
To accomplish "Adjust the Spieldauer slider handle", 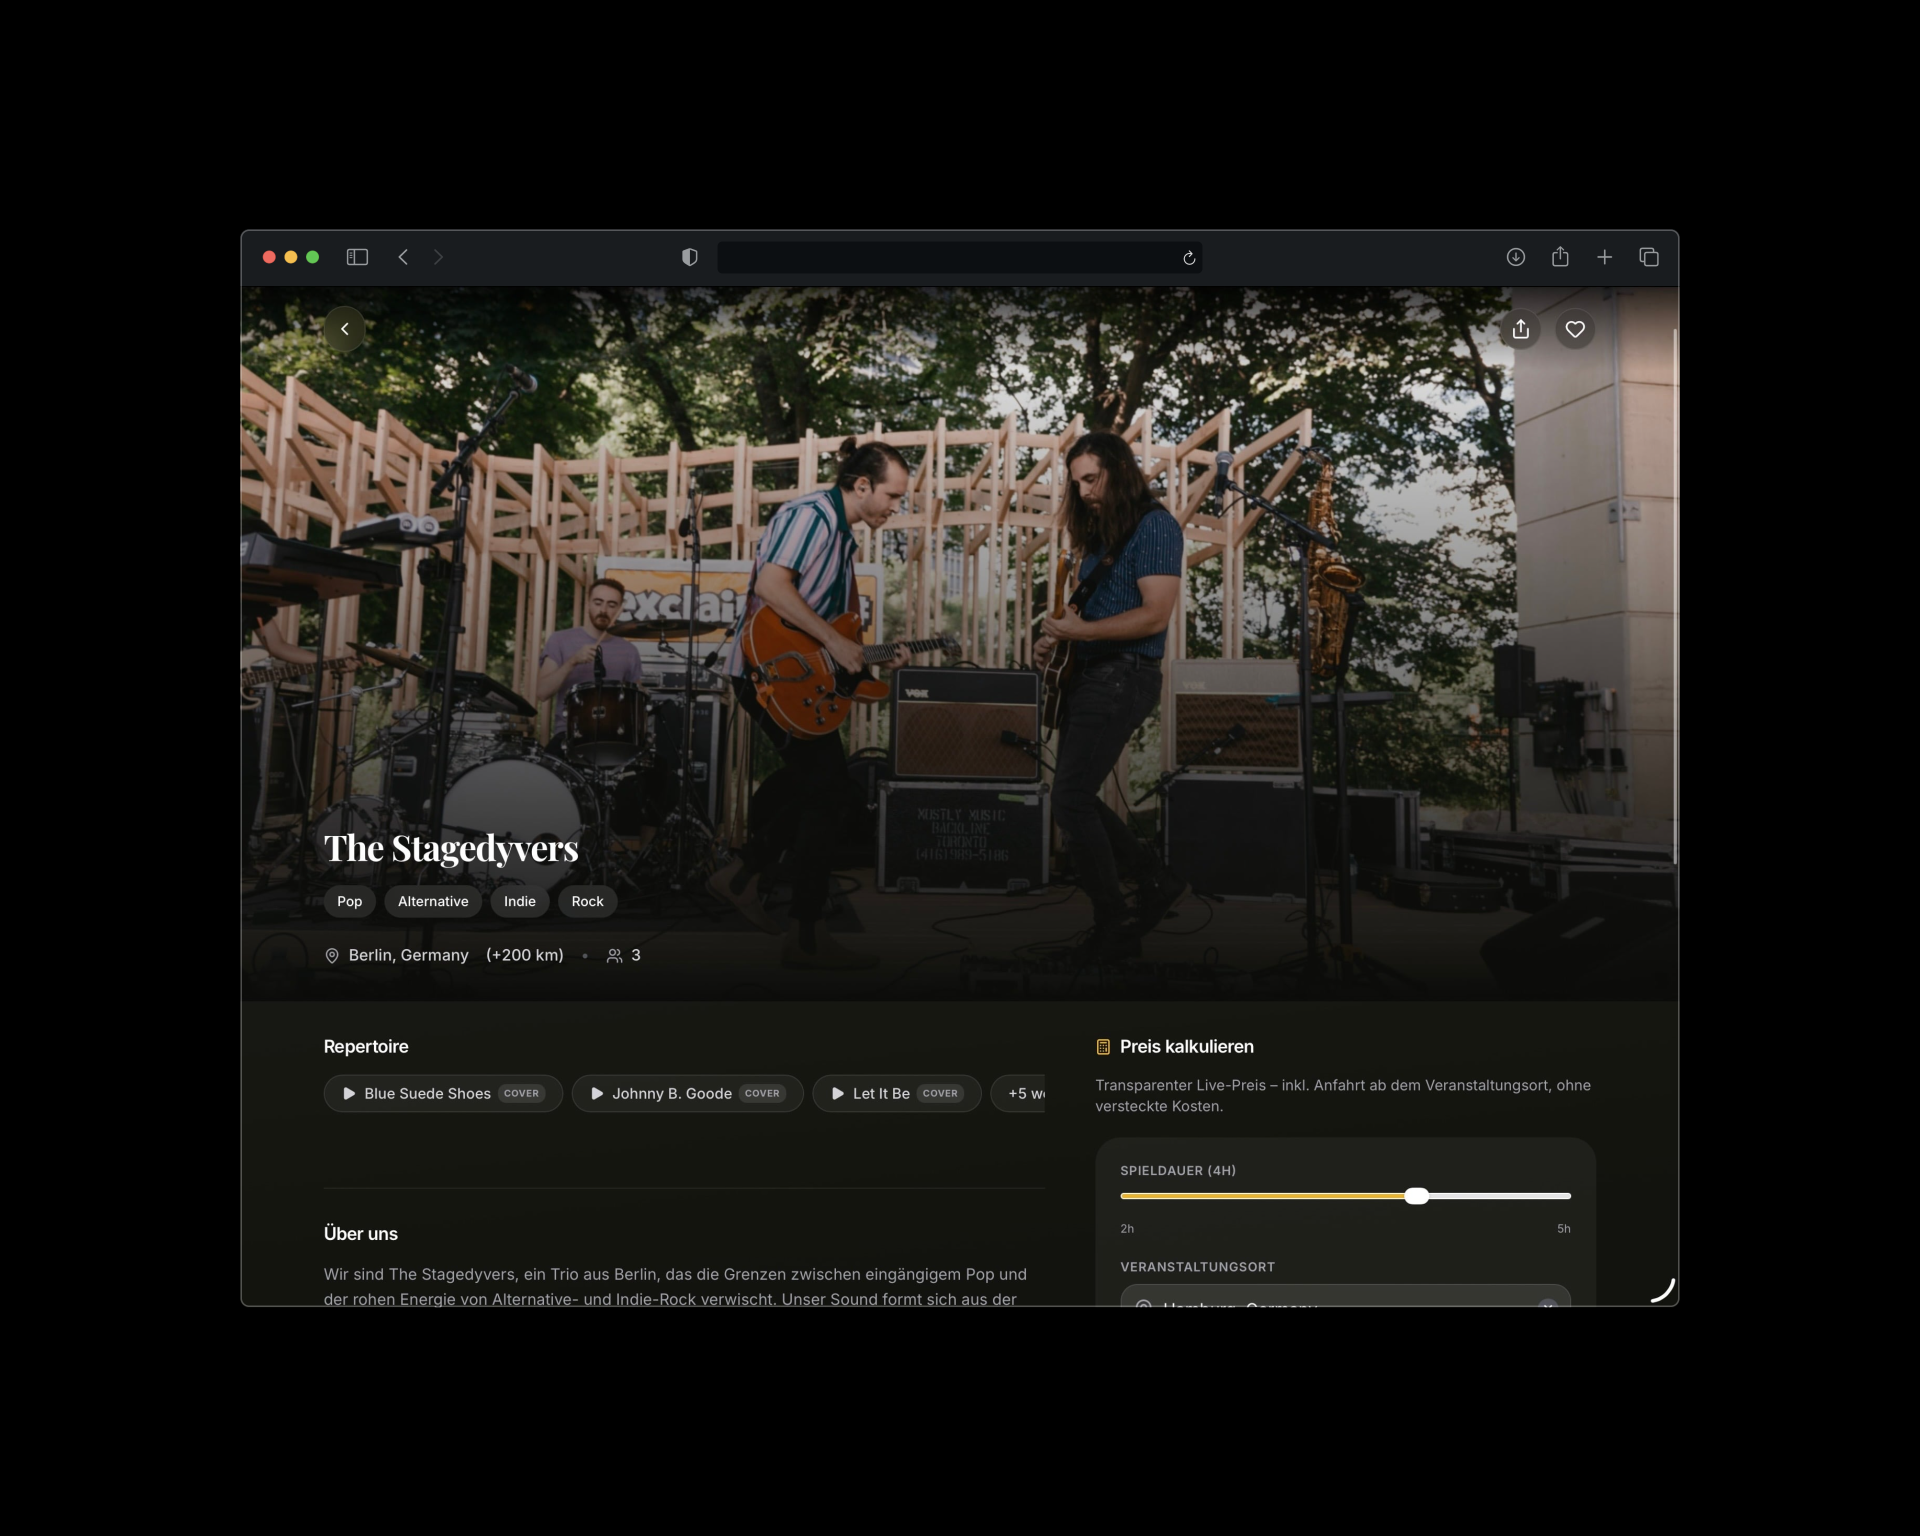I will tap(1416, 1196).
